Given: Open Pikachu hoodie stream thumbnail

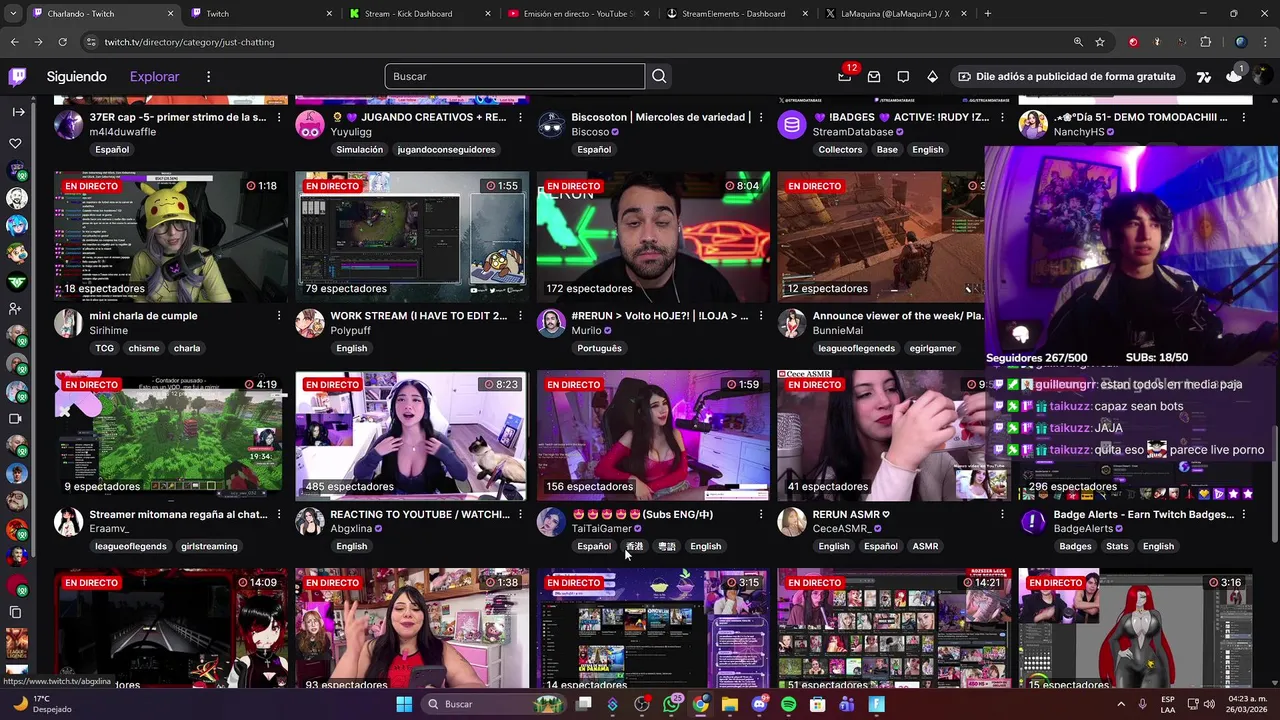Looking at the screenshot, I should point(171,237).
